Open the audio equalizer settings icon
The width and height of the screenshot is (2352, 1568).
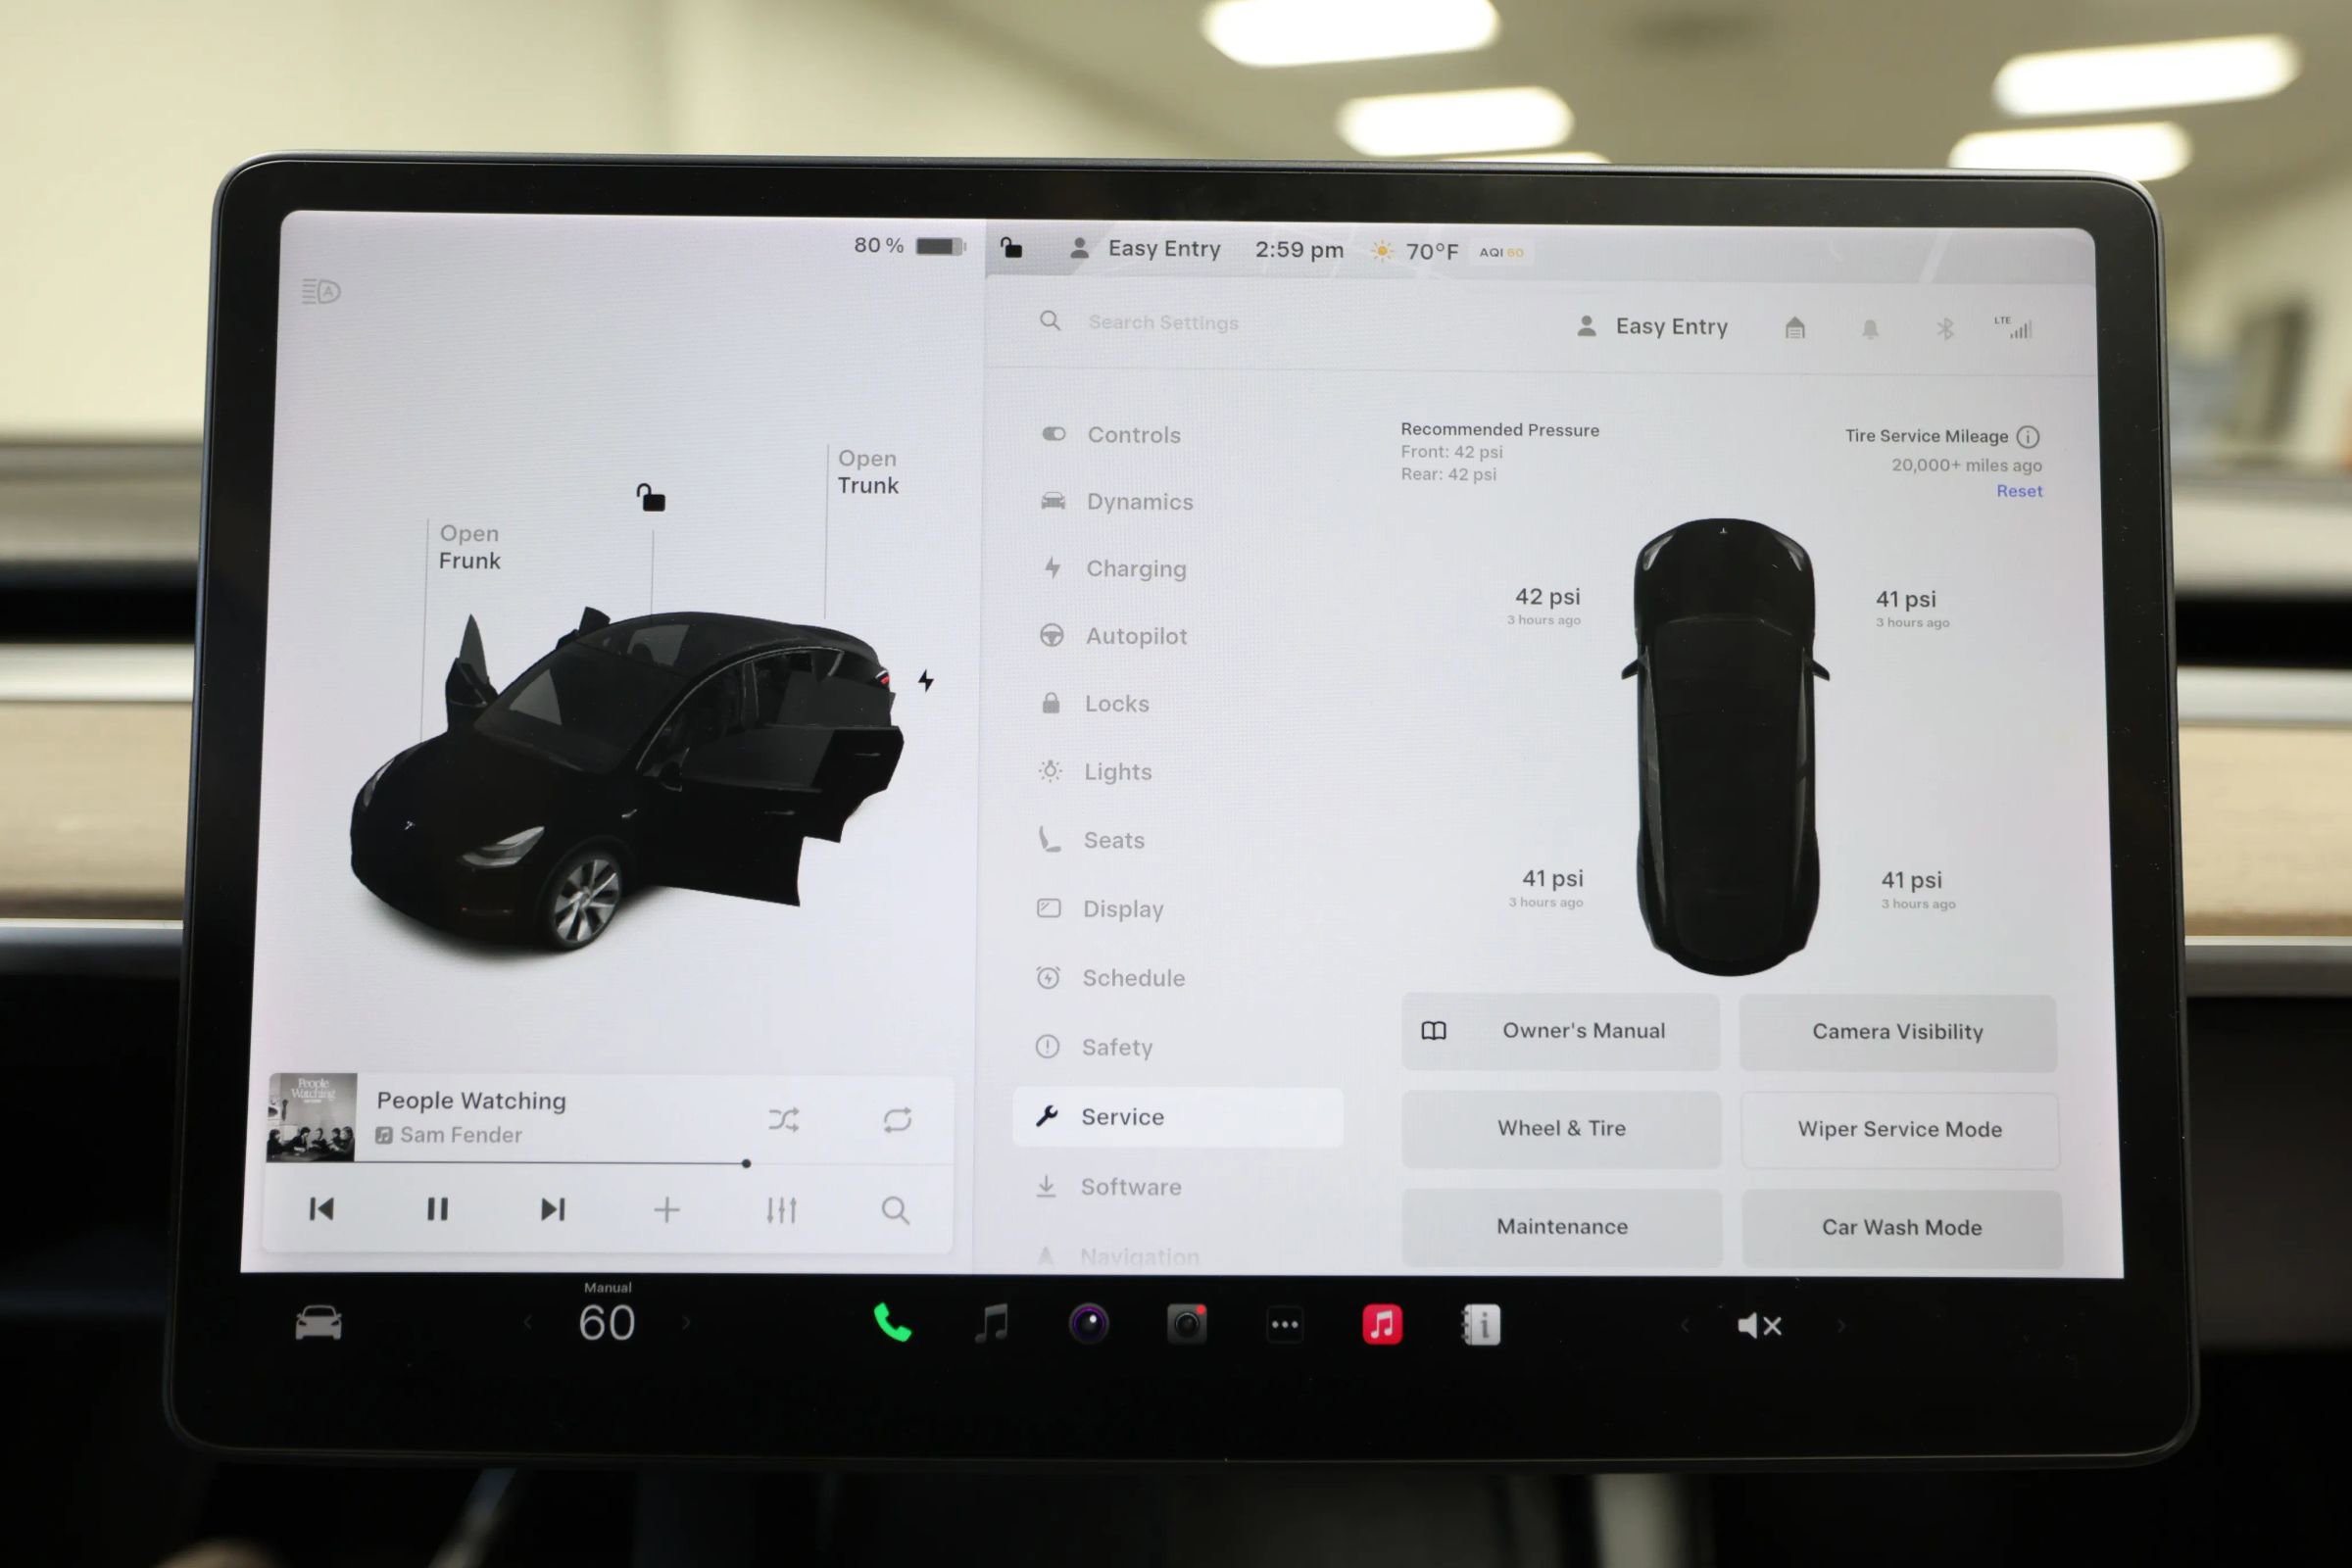[x=783, y=1210]
